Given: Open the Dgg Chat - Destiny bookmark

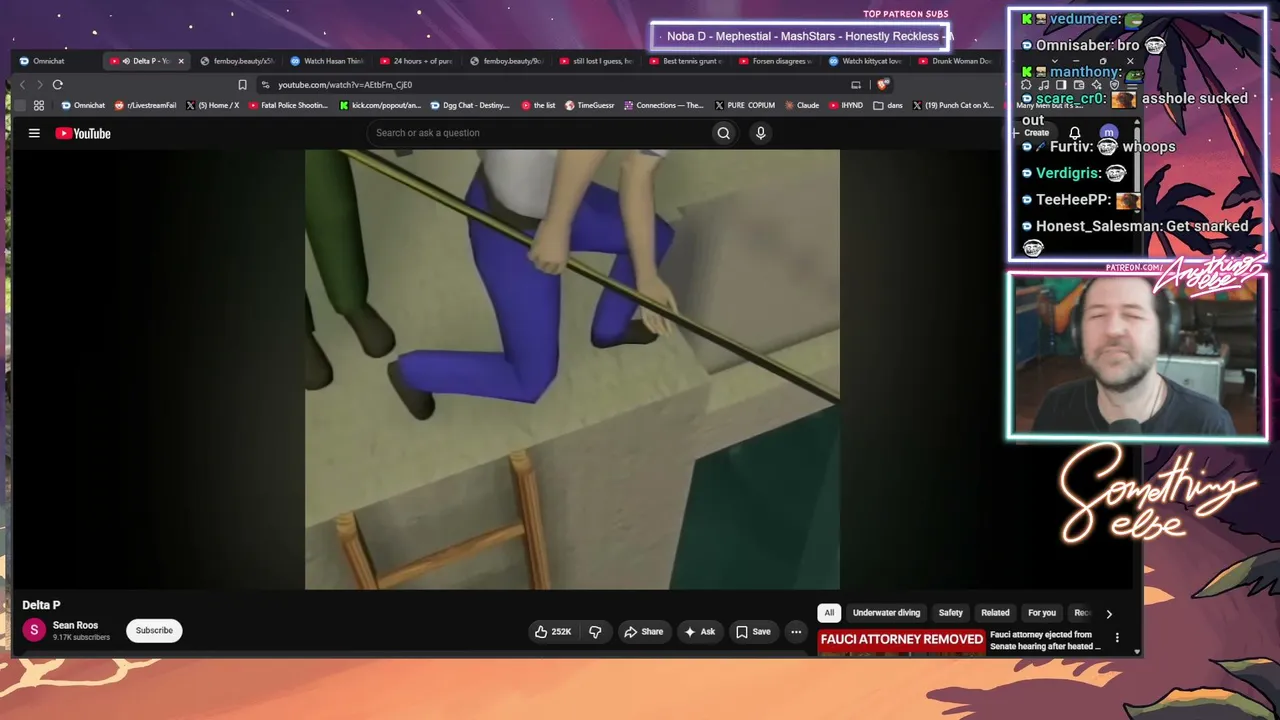Looking at the screenshot, I should [470, 105].
